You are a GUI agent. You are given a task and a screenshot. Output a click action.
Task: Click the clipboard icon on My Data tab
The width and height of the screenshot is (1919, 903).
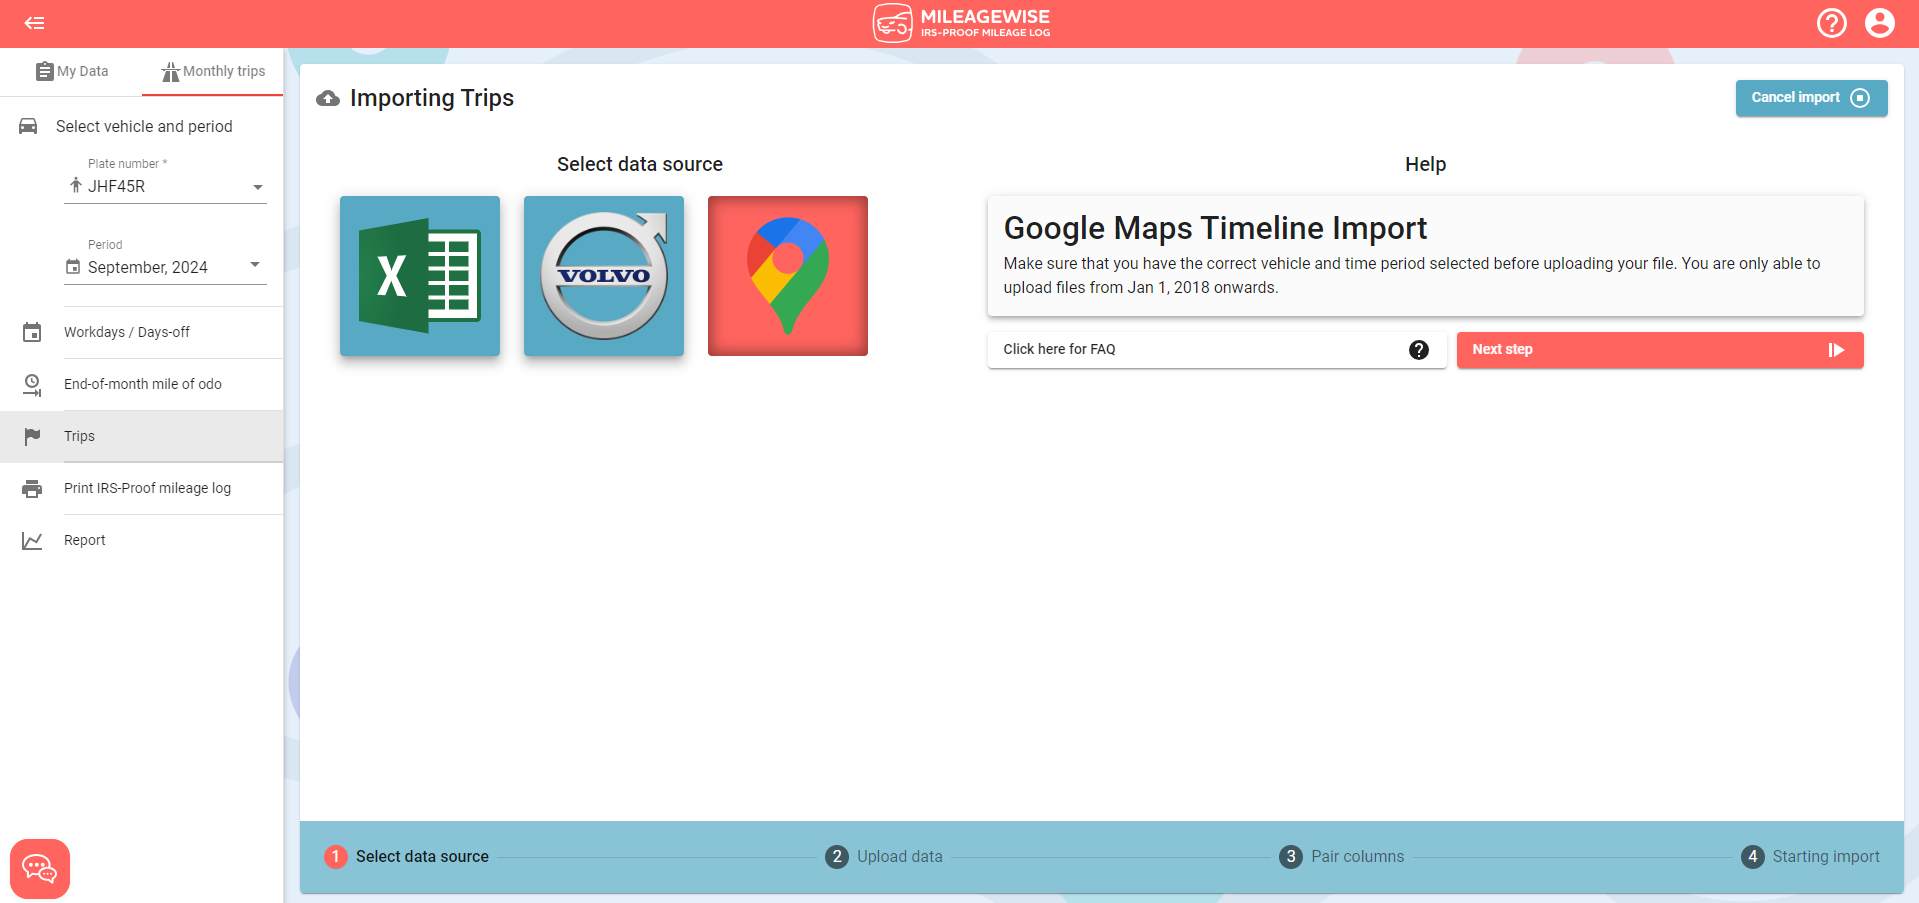pyautogui.click(x=44, y=71)
